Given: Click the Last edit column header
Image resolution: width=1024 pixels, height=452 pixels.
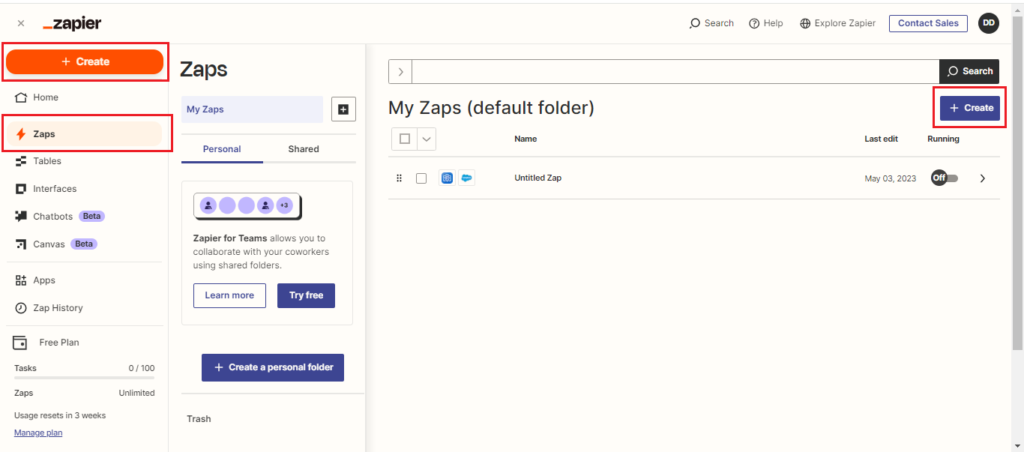Looking at the screenshot, I should [x=882, y=139].
